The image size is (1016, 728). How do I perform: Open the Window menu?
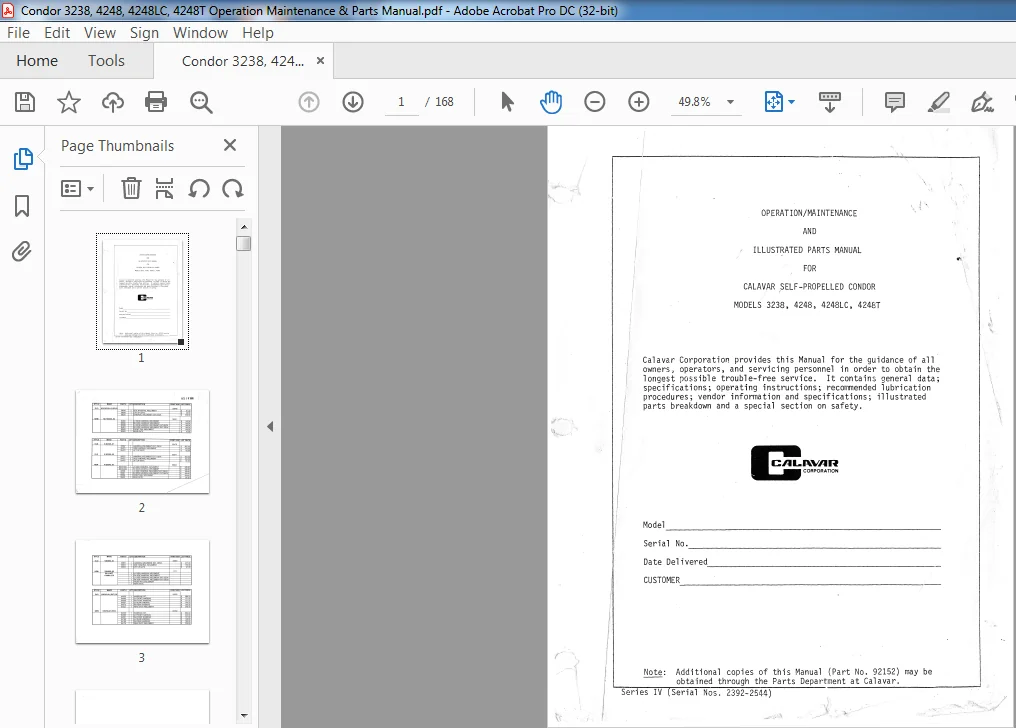pos(200,32)
